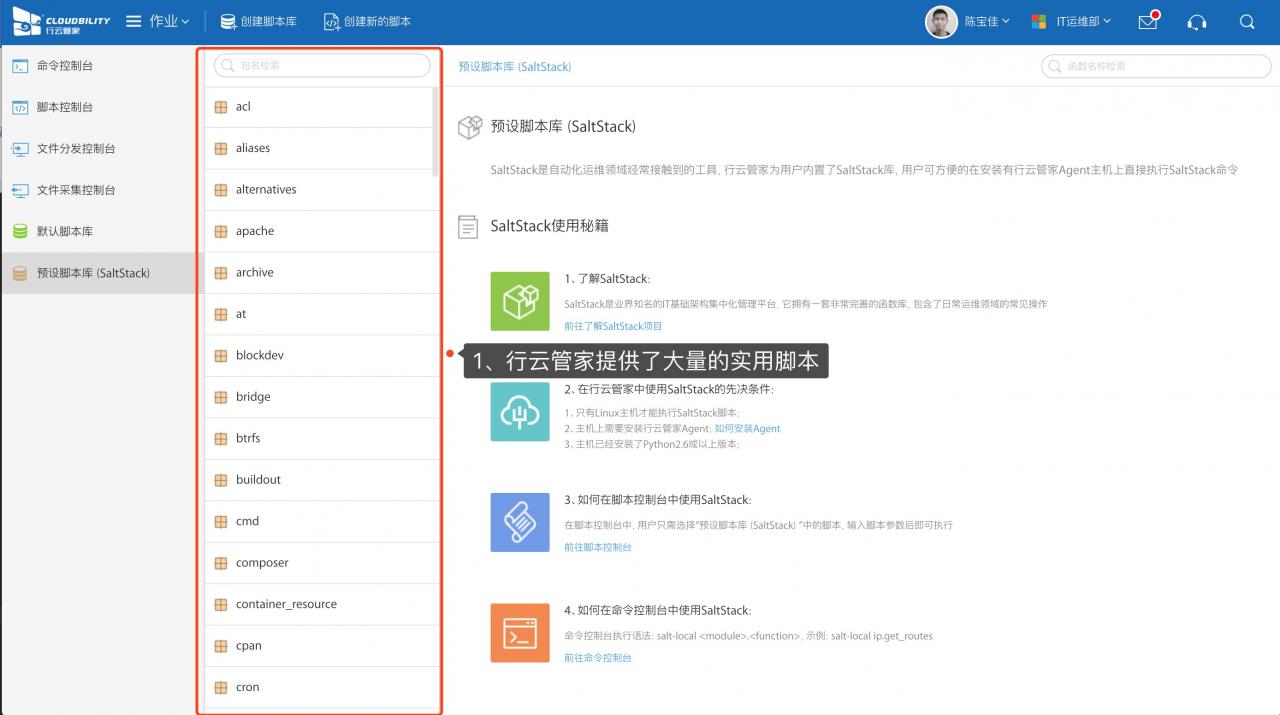Click the blue script console scroll icon
This screenshot has height=715, width=1280.
(520, 522)
